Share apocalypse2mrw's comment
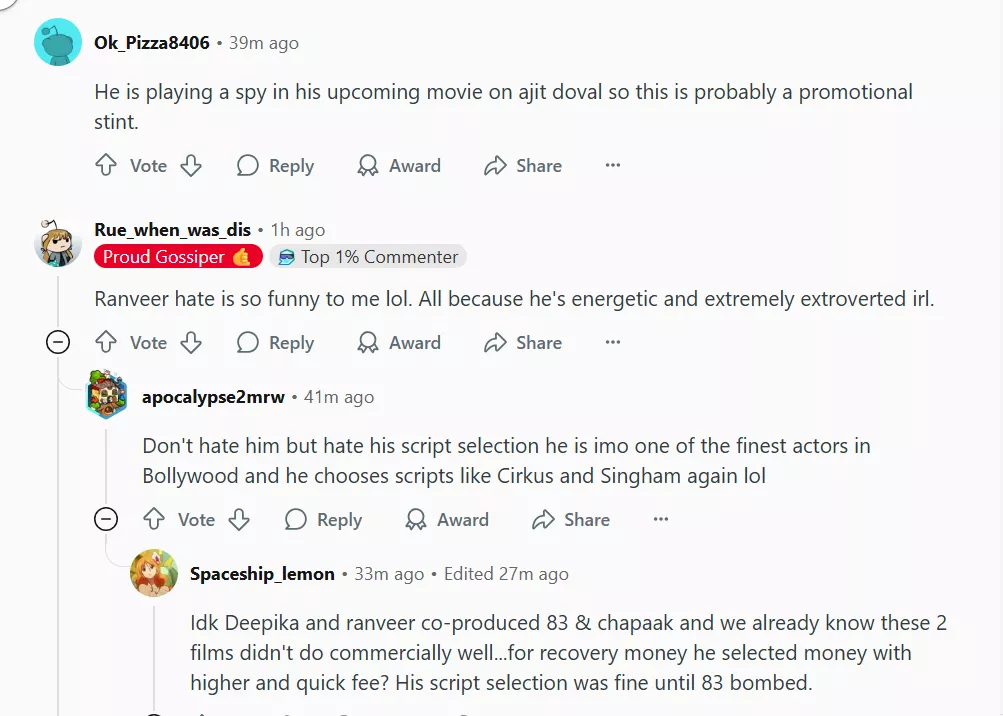This screenshot has width=1003, height=716. pos(571,520)
